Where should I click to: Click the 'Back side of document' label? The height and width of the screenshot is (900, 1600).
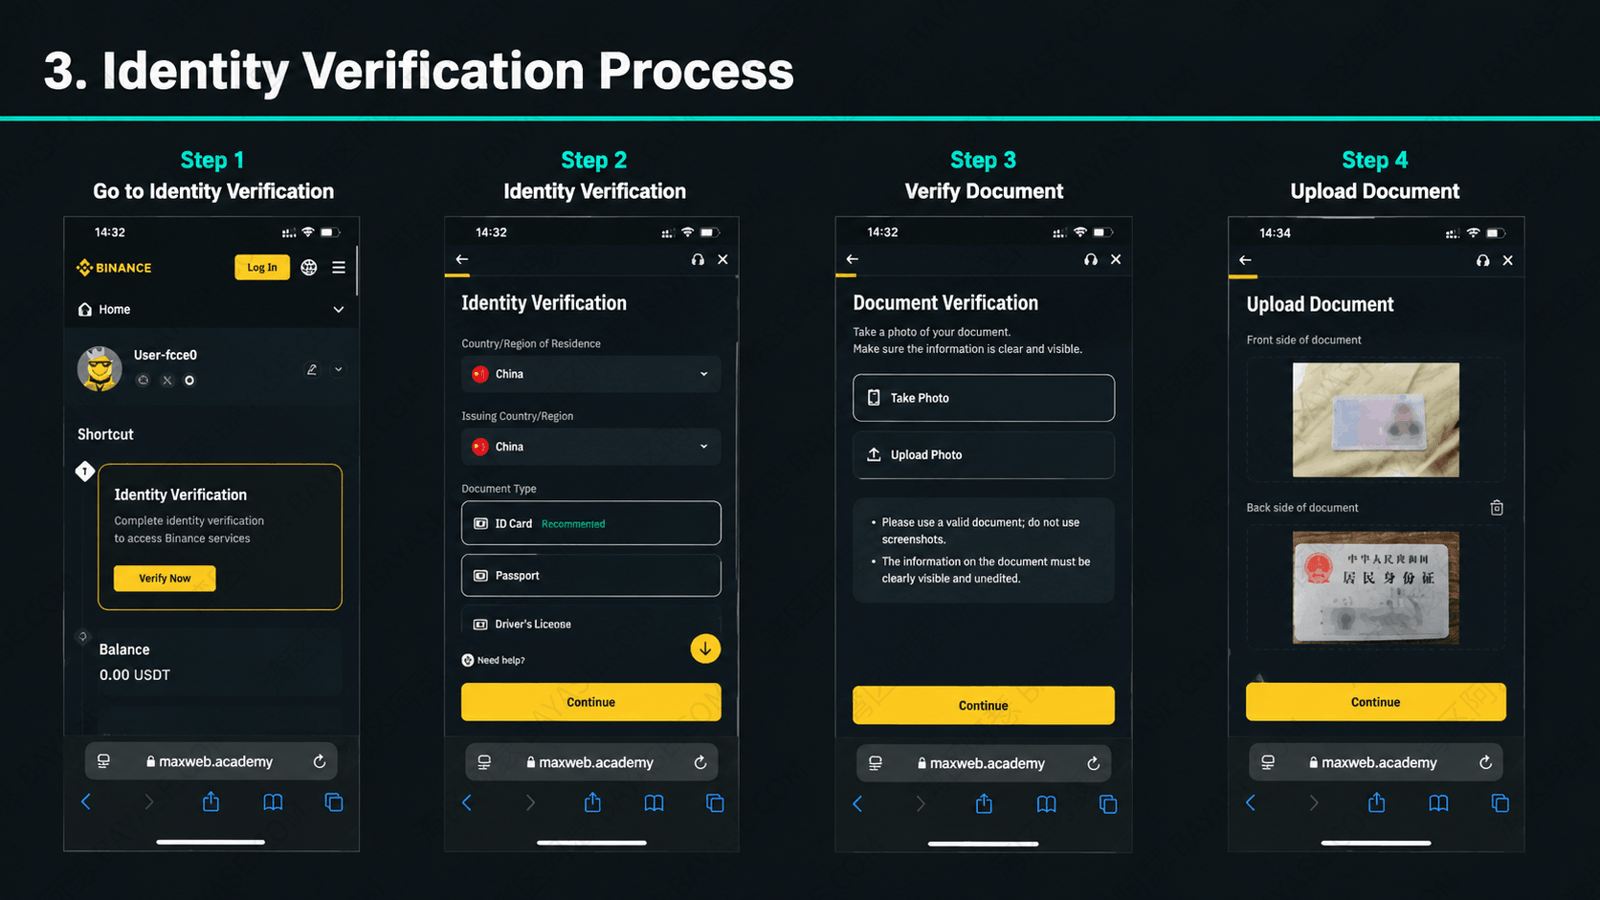(x=1302, y=508)
